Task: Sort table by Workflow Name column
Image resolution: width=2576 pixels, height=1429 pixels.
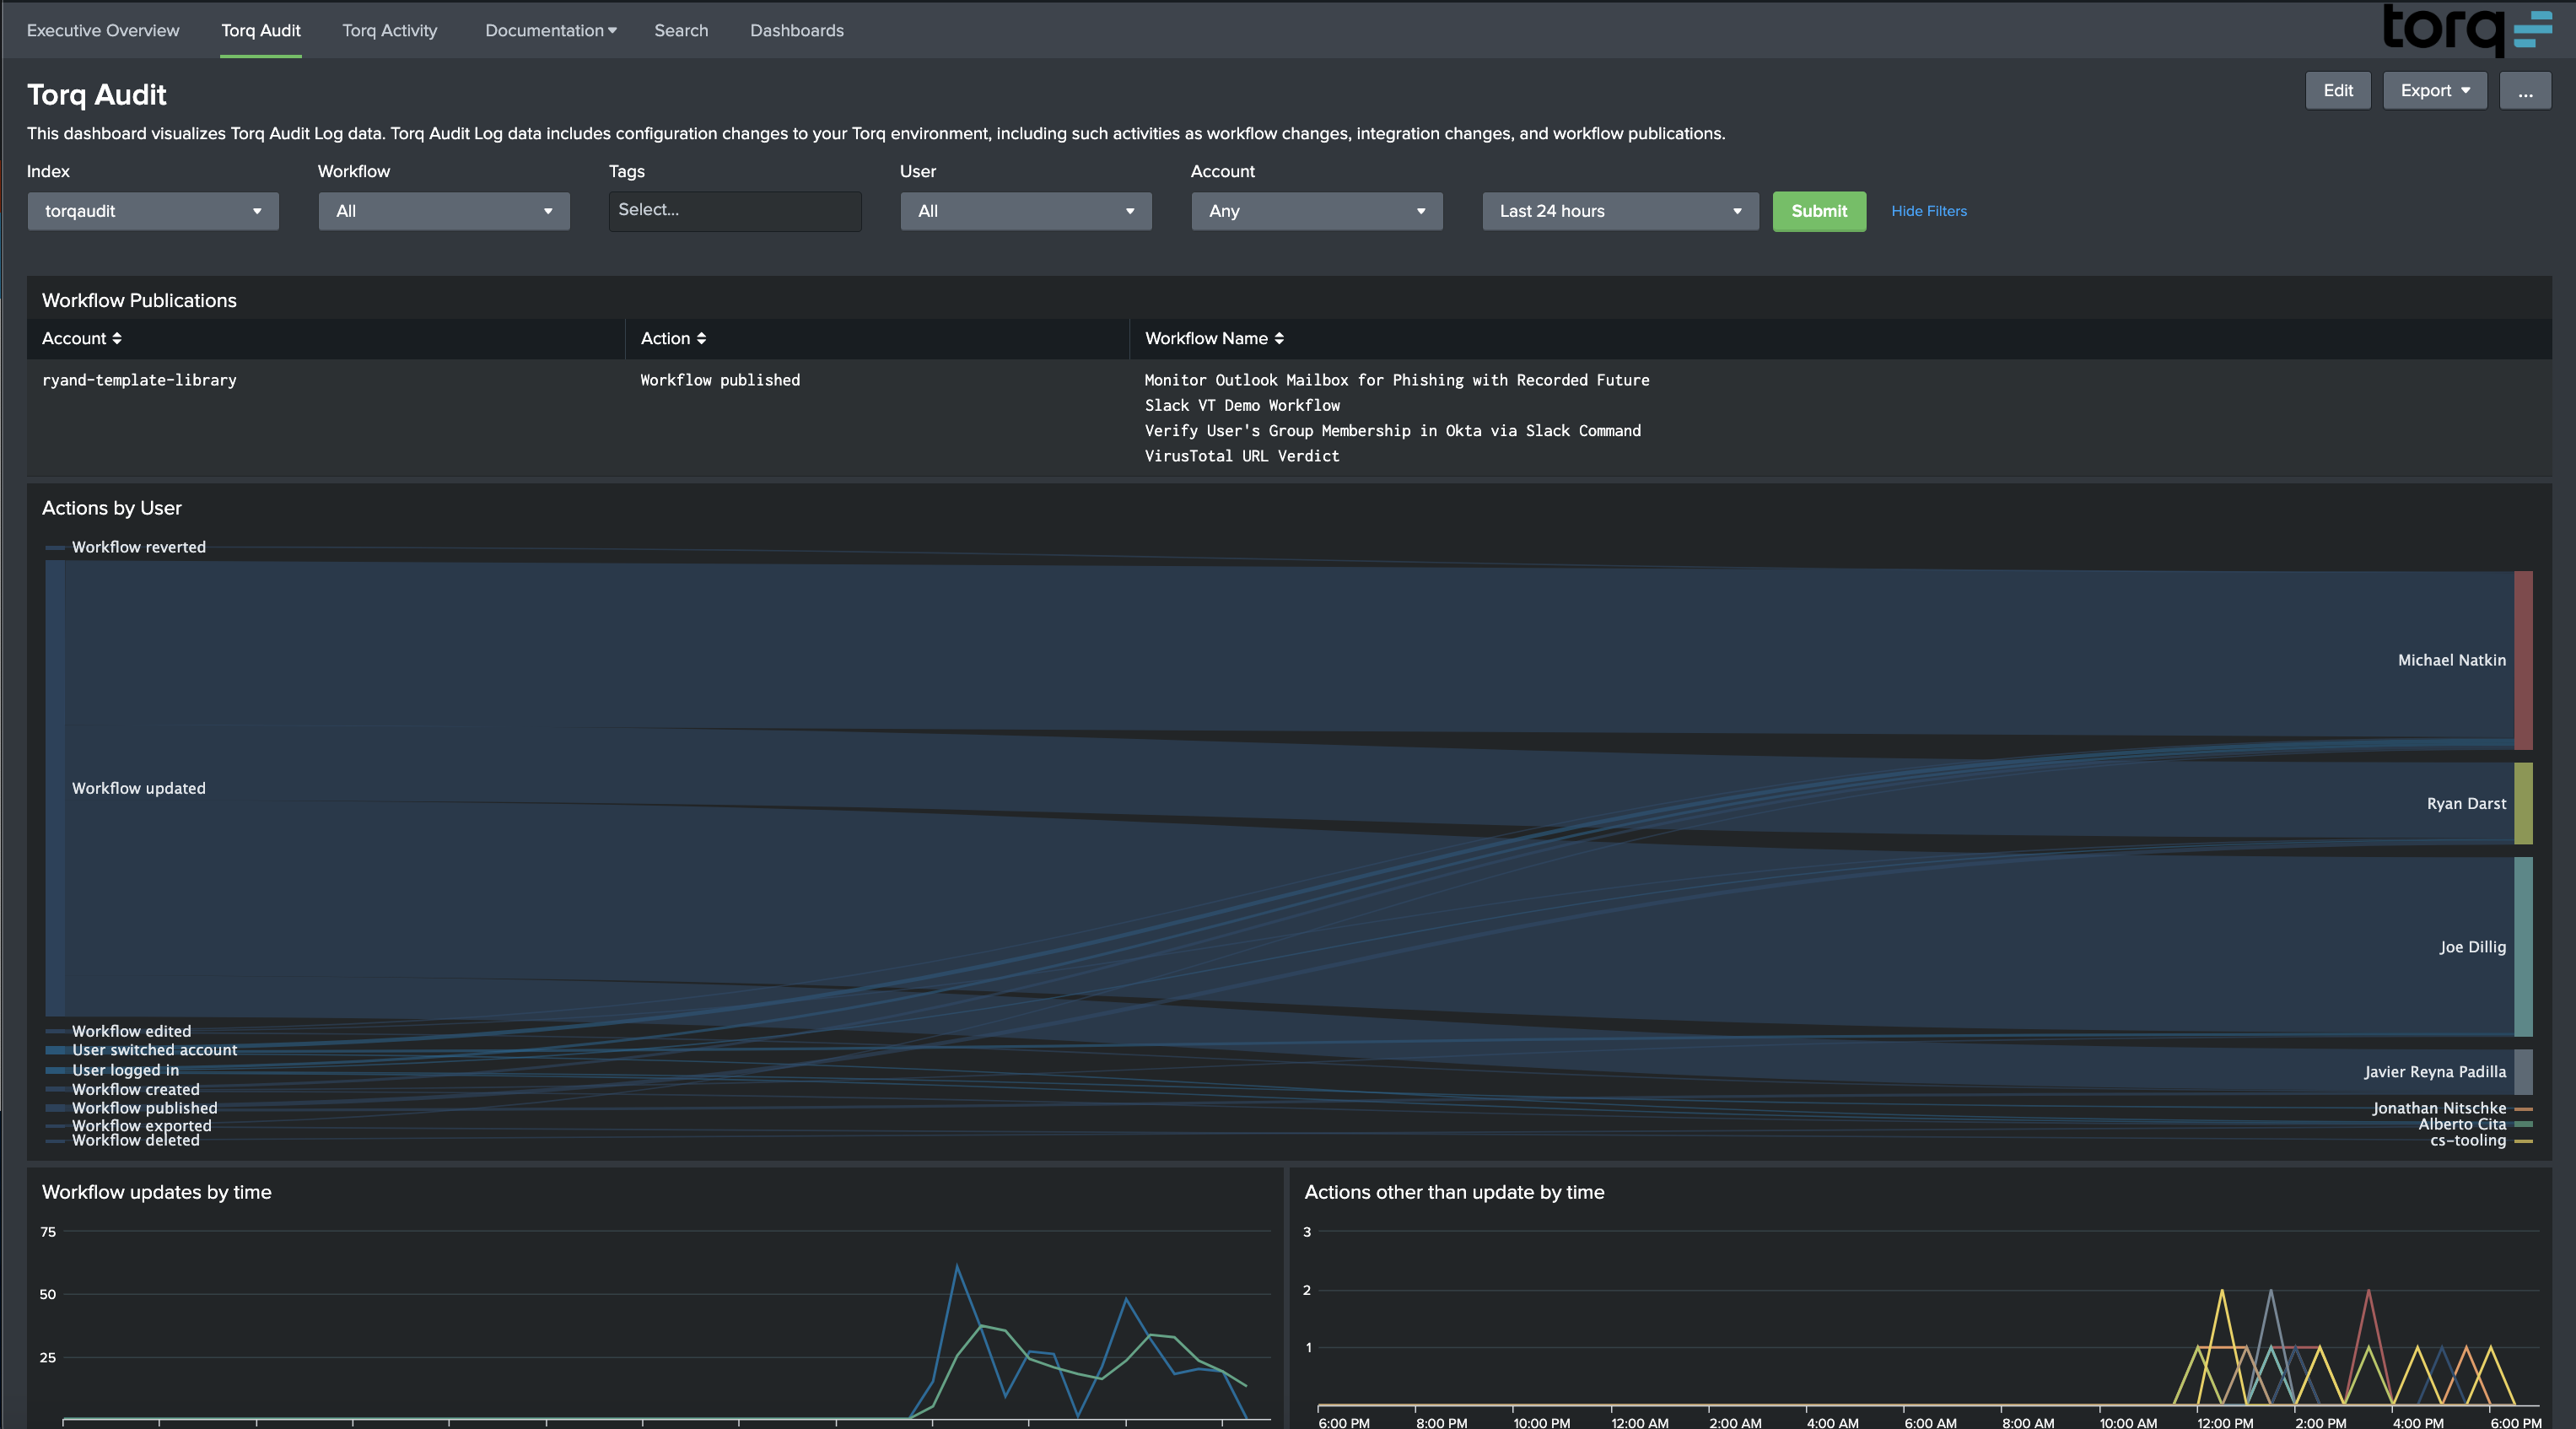Action: [x=1214, y=338]
